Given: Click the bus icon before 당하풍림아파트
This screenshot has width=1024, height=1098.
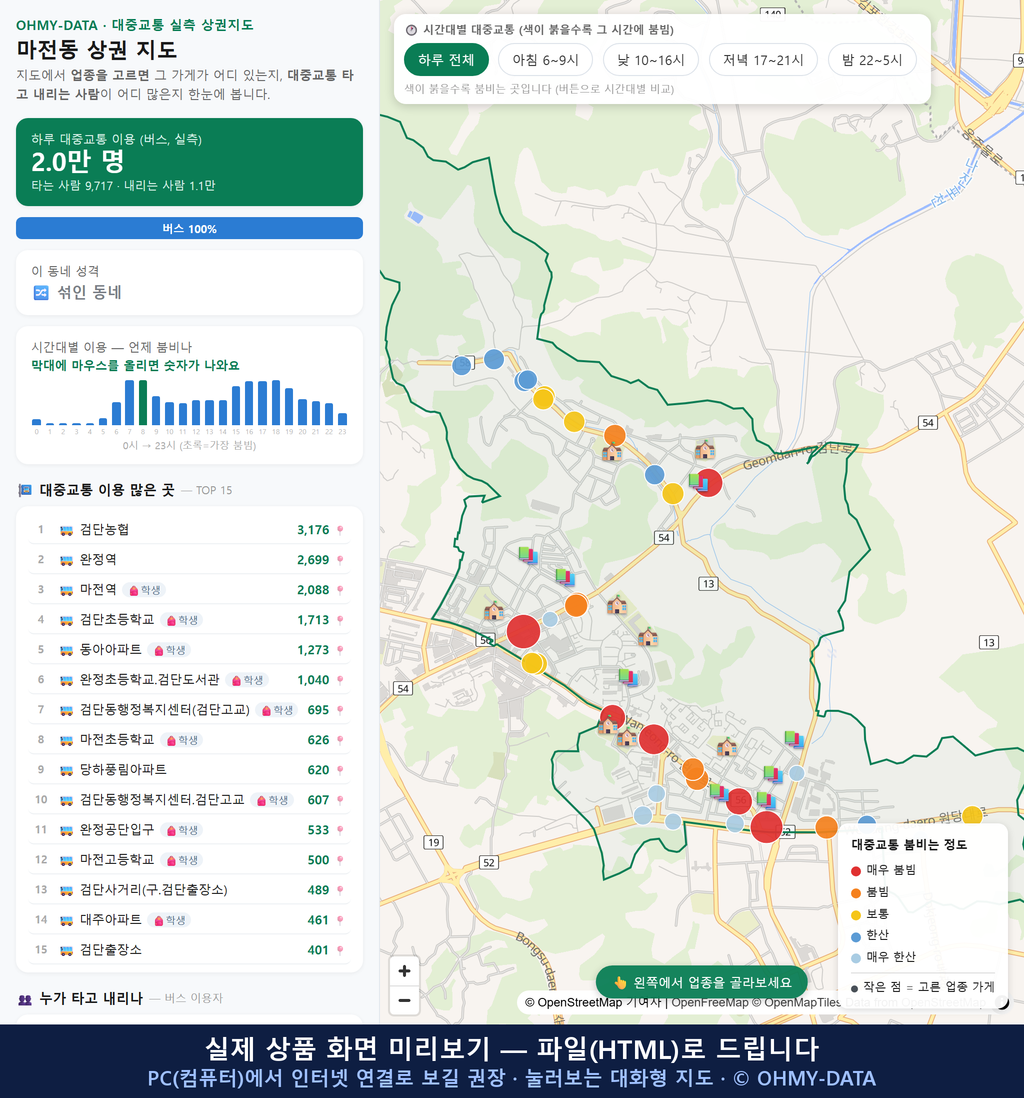Looking at the screenshot, I should (66, 770).
